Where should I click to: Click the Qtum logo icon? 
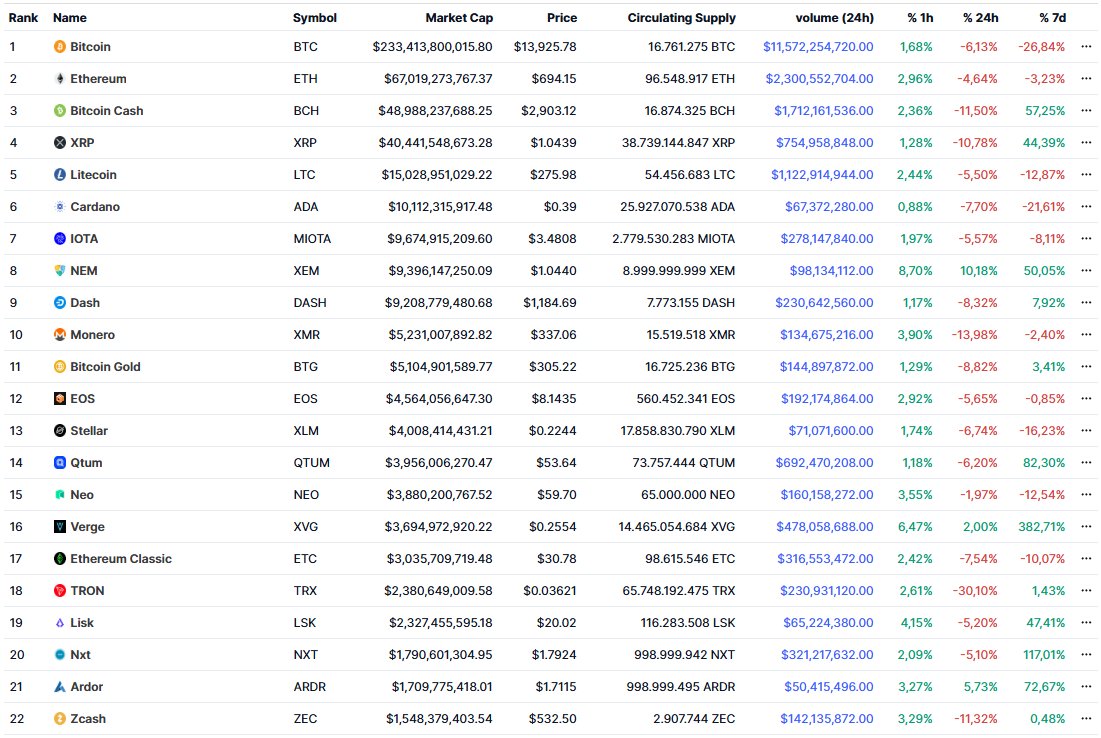tap(60, 463)
